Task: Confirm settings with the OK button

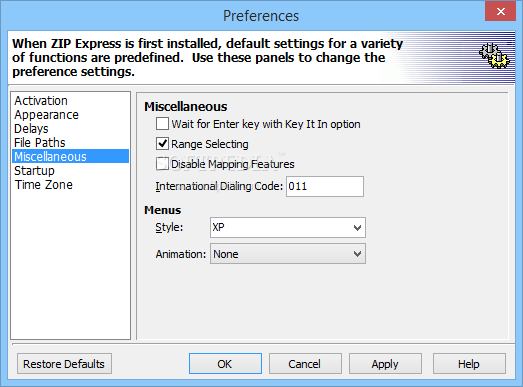Action: (225, 364)
